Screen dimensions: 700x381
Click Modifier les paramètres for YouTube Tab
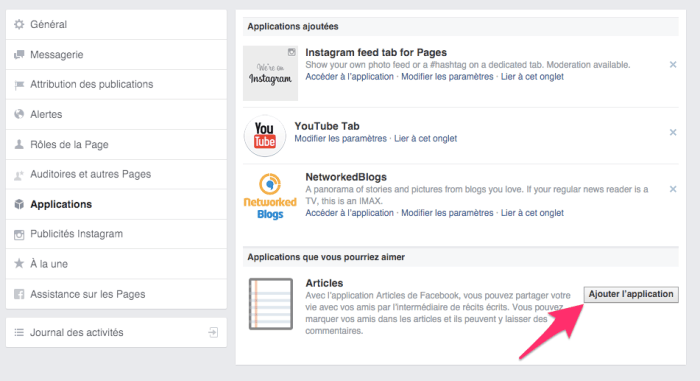(341, 138)
